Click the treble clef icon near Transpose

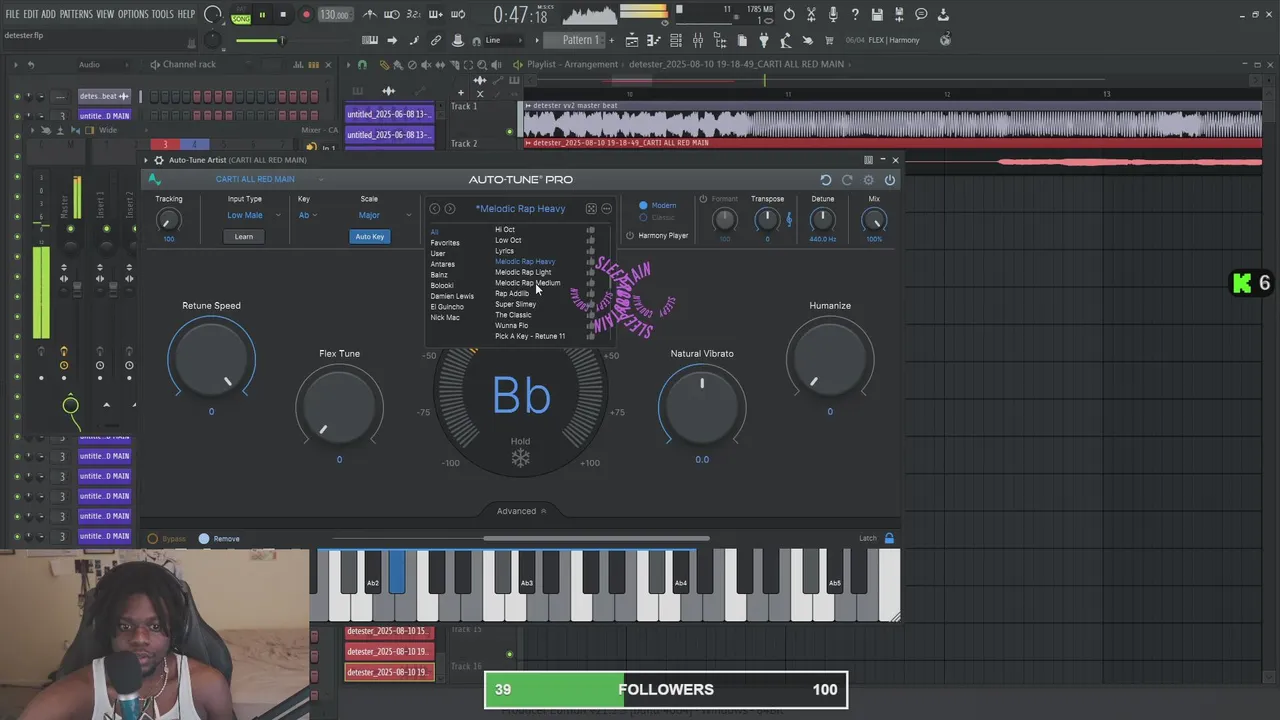[789, 220]
